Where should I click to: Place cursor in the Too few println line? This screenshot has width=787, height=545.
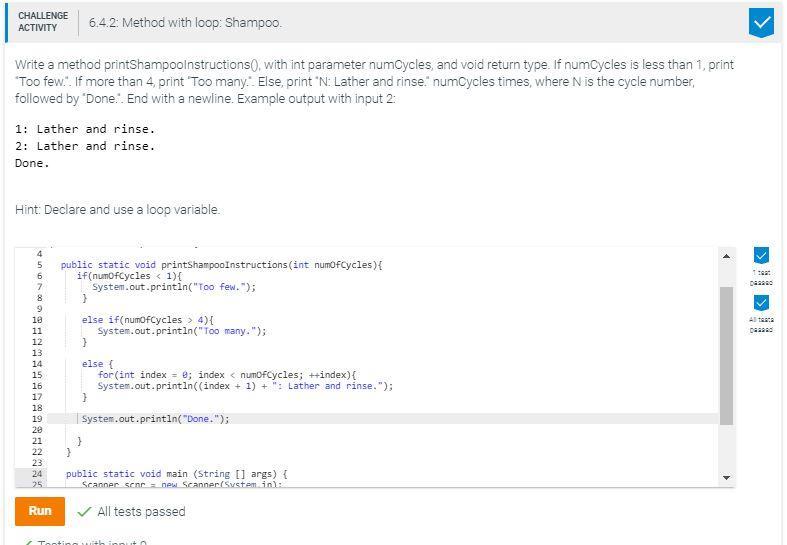pos(174,287)
